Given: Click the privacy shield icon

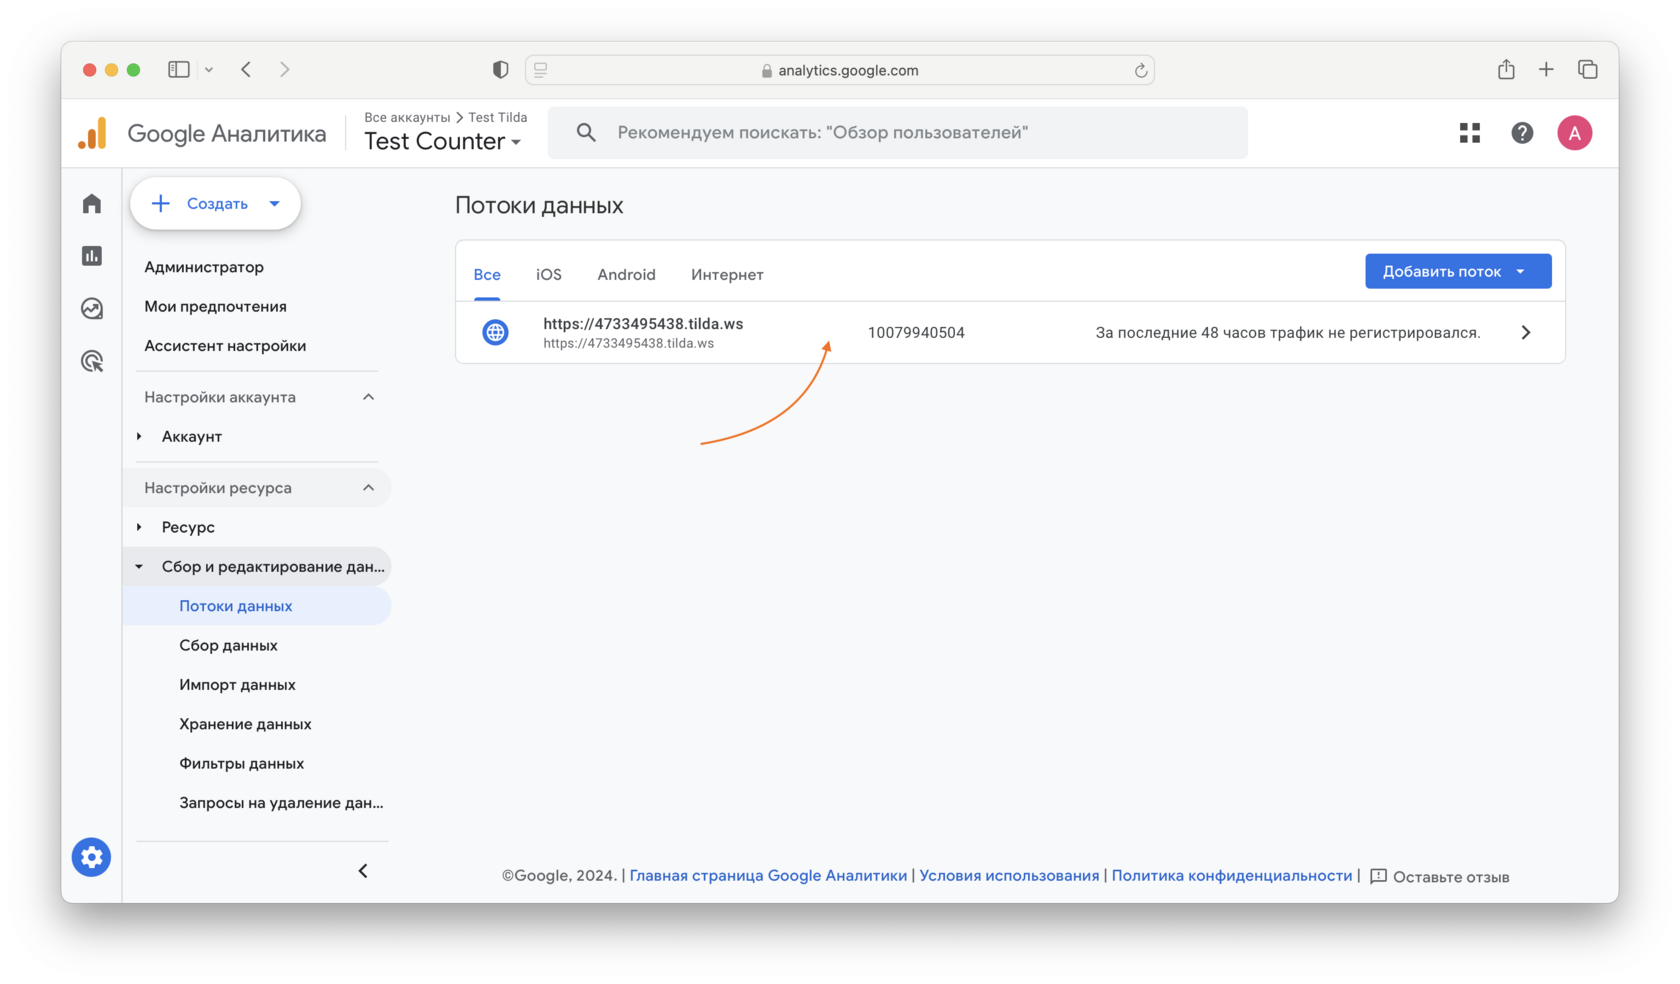Looking at the screenshot, I should pyautogui.click(x=500, y=69).
